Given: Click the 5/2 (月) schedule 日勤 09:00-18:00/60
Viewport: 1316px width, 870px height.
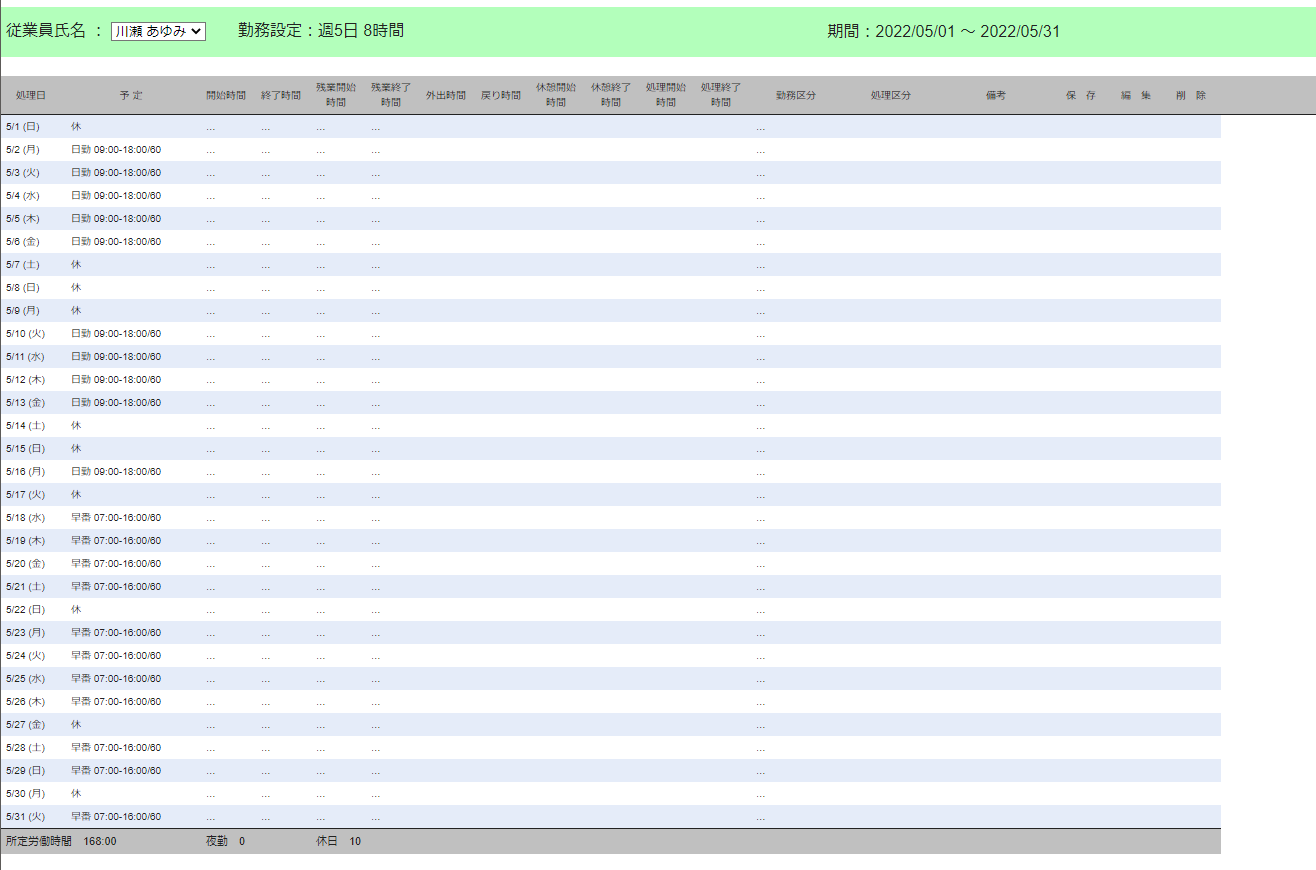Looking at the screenshot, I should (116, 150).
